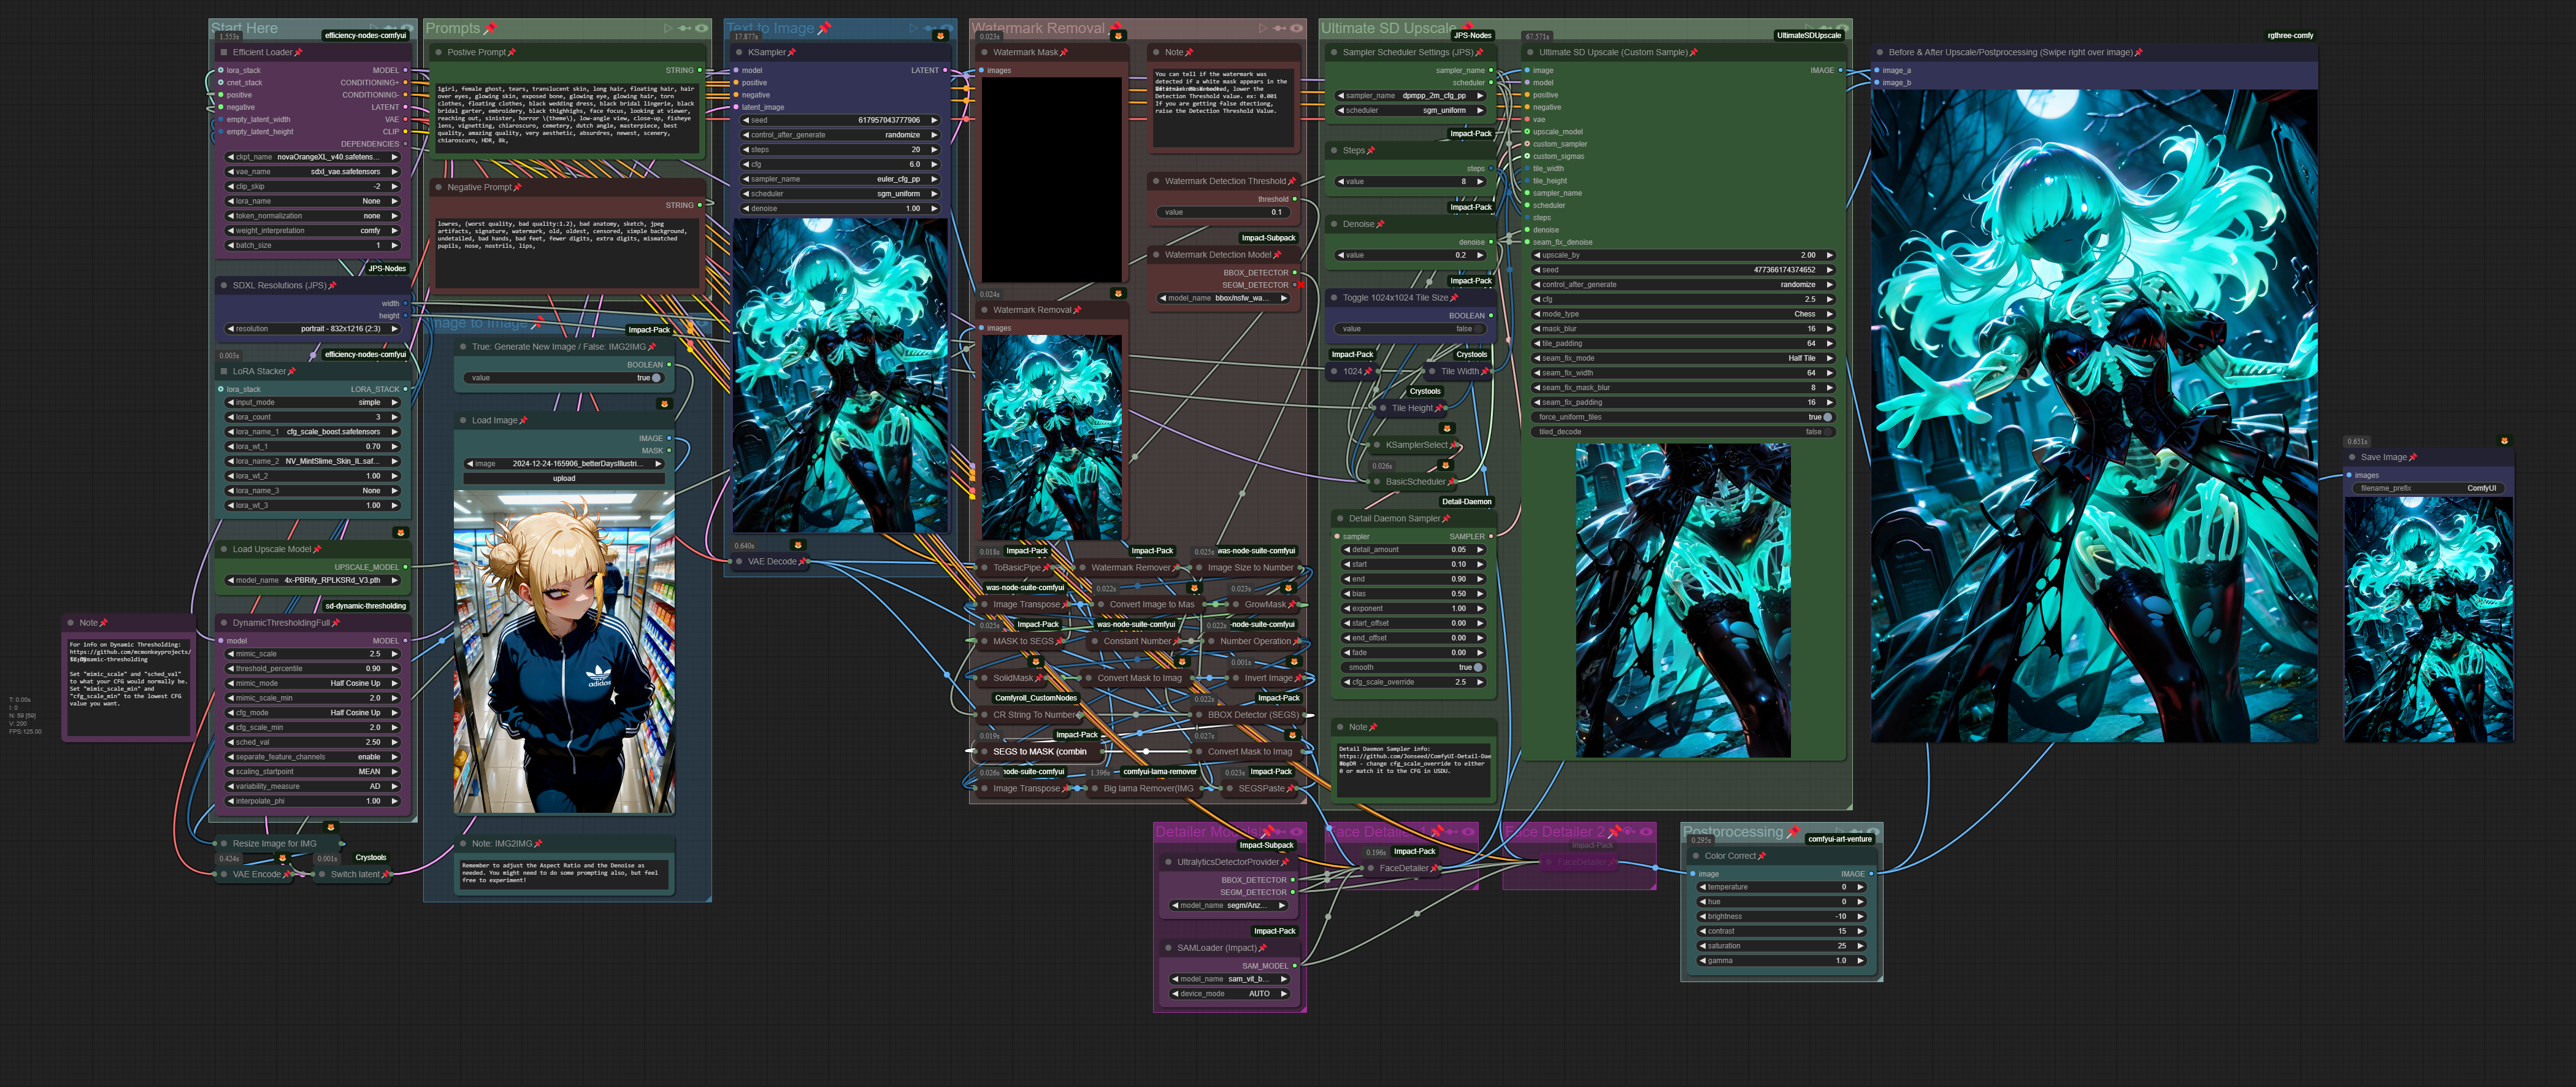This screenshot has width=2576, height=1087.
Task: Click the saturation slider in Color Correct
Action: point(1780,946)
